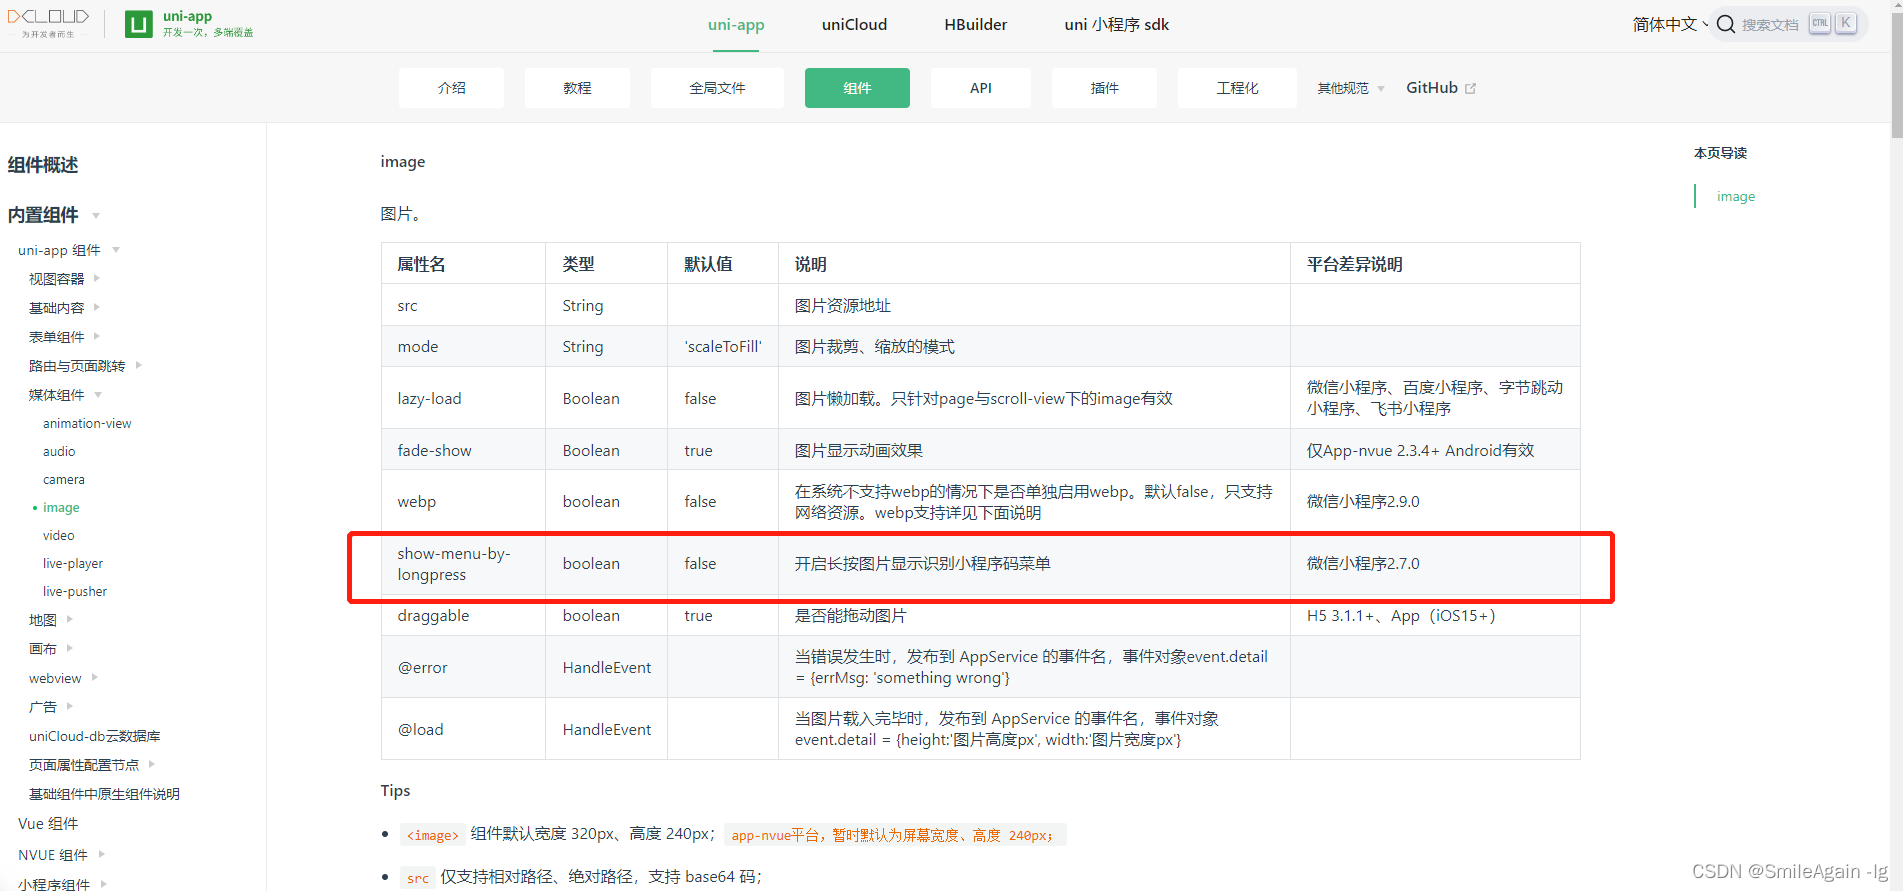The height and width of the screenshot is (891, 1903).
Task: Open 基础组件中原生组件说明 in the sidebar
Action: [x=104, y=794]
